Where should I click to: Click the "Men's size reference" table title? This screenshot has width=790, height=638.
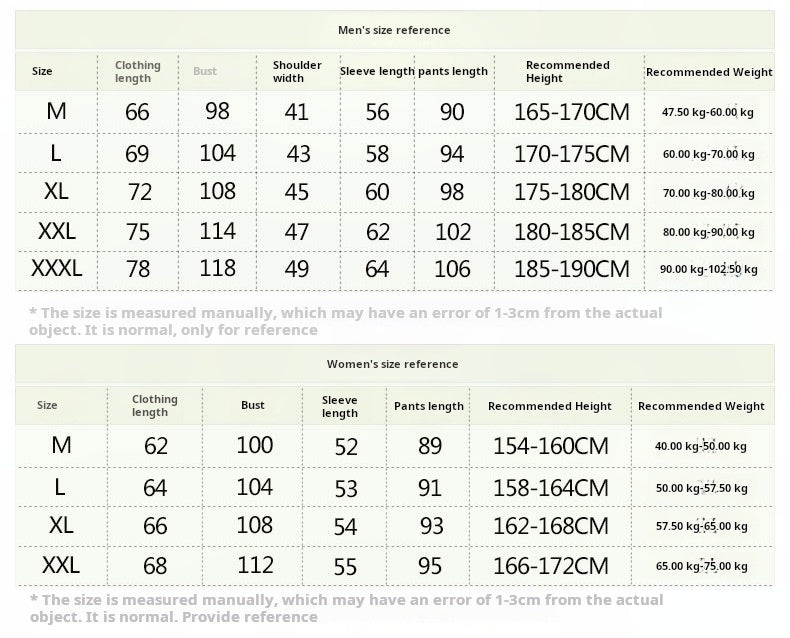pos(395,30)
